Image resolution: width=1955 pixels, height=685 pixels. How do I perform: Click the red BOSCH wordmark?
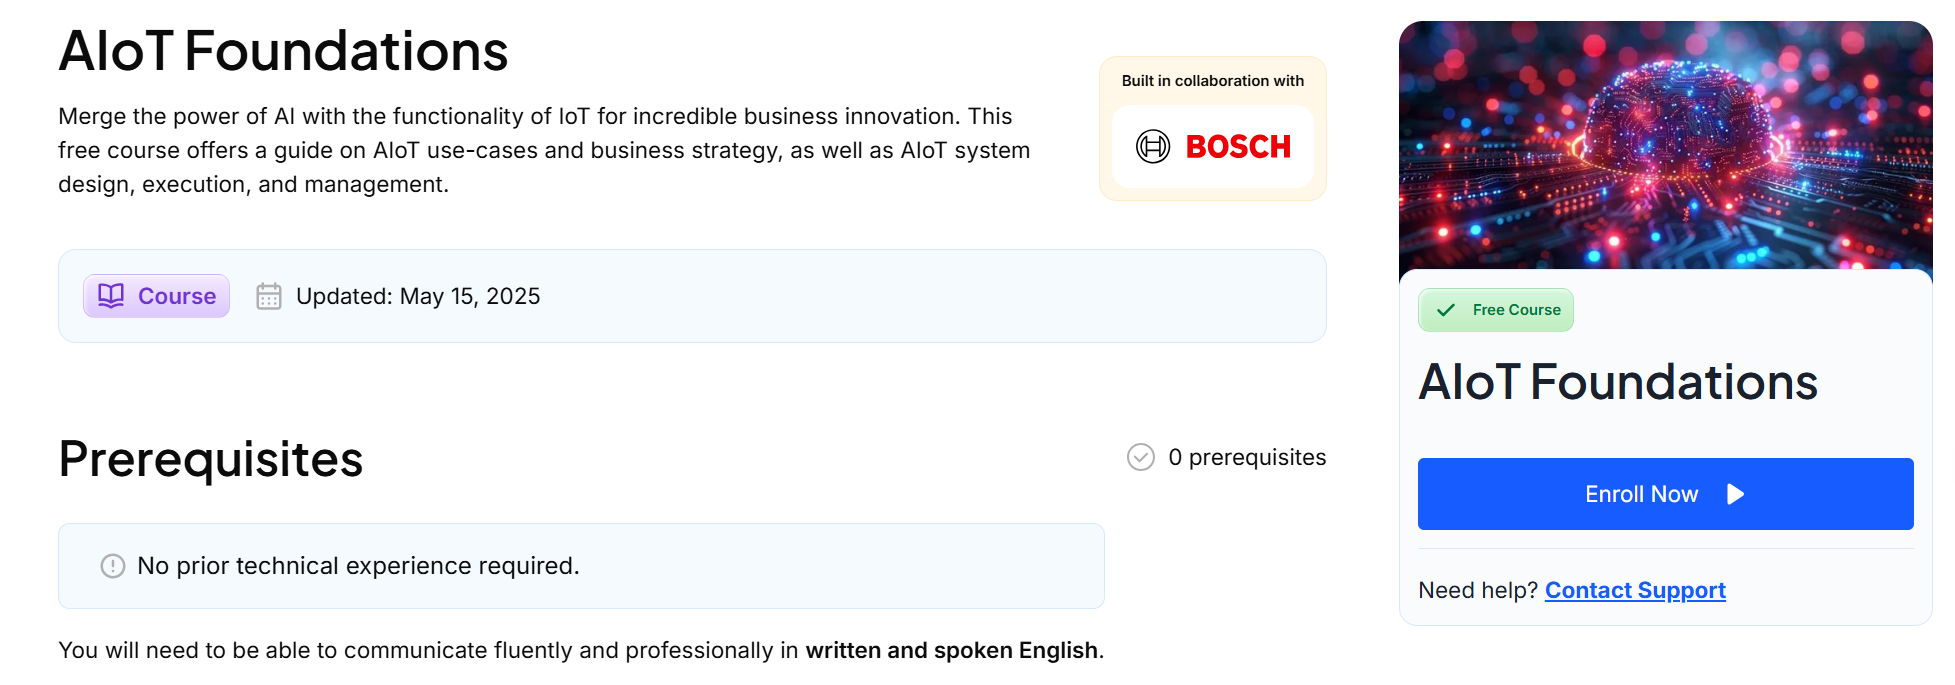click(x=1238, y=147)
